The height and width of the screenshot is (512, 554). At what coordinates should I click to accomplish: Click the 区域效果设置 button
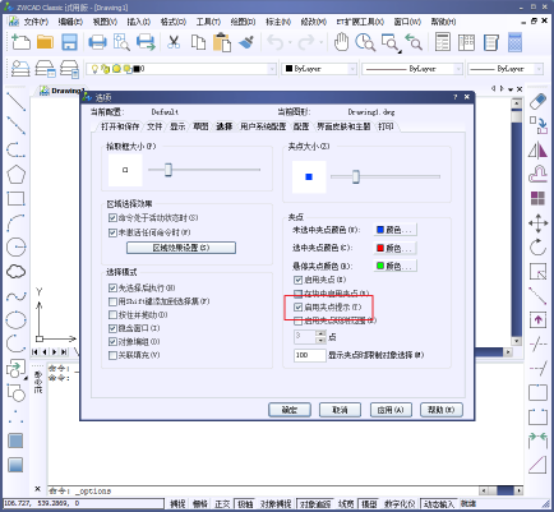click(181, 248)
